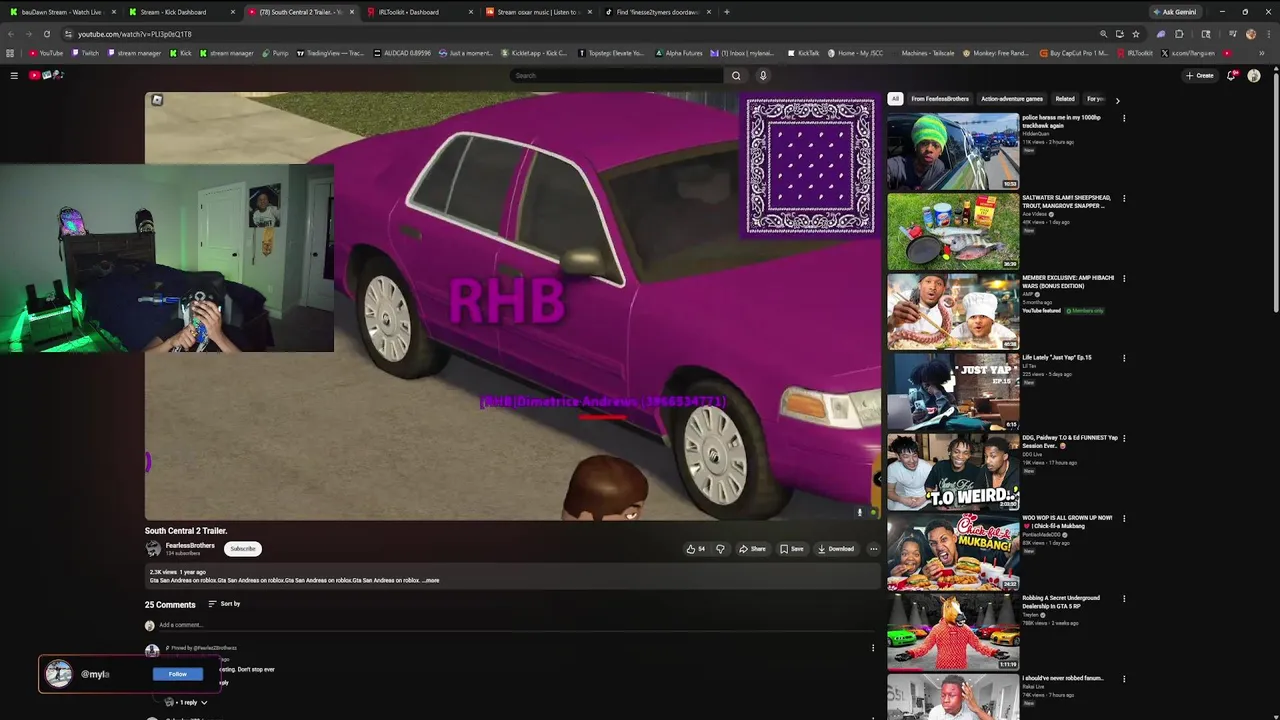Open options for AMP HIBACHI WARS video

1124,278
